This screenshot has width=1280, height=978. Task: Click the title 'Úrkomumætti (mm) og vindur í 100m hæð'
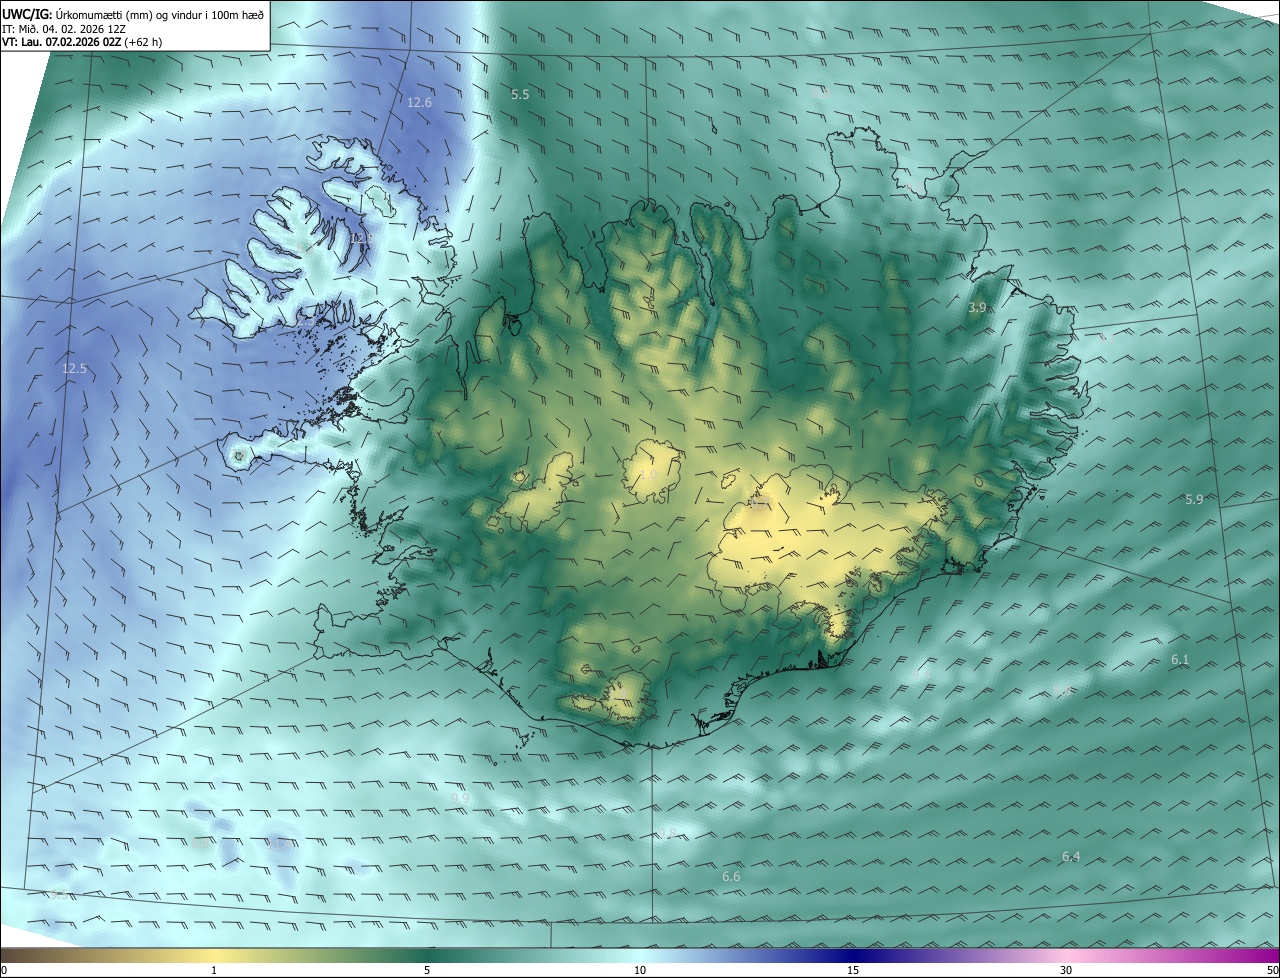160,14
